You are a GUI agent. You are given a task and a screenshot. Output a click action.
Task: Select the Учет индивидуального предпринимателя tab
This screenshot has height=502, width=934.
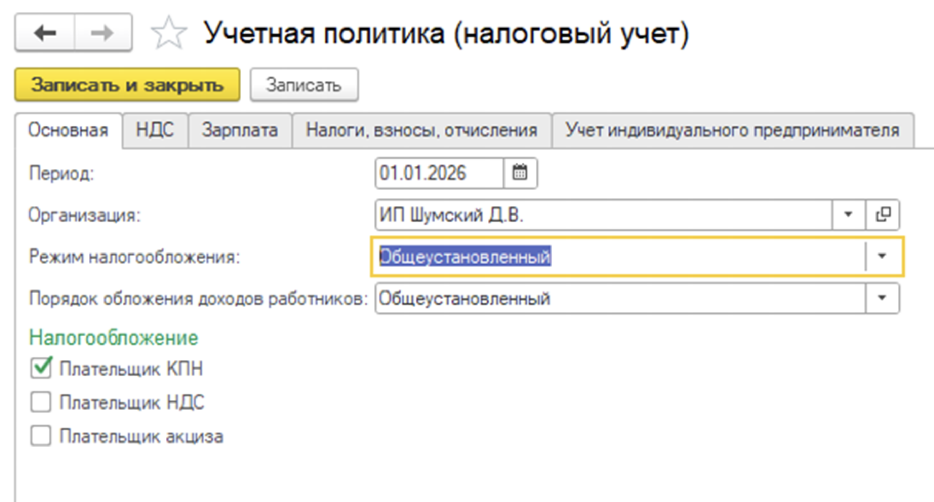pyautogui.click(x=732, y=130)
